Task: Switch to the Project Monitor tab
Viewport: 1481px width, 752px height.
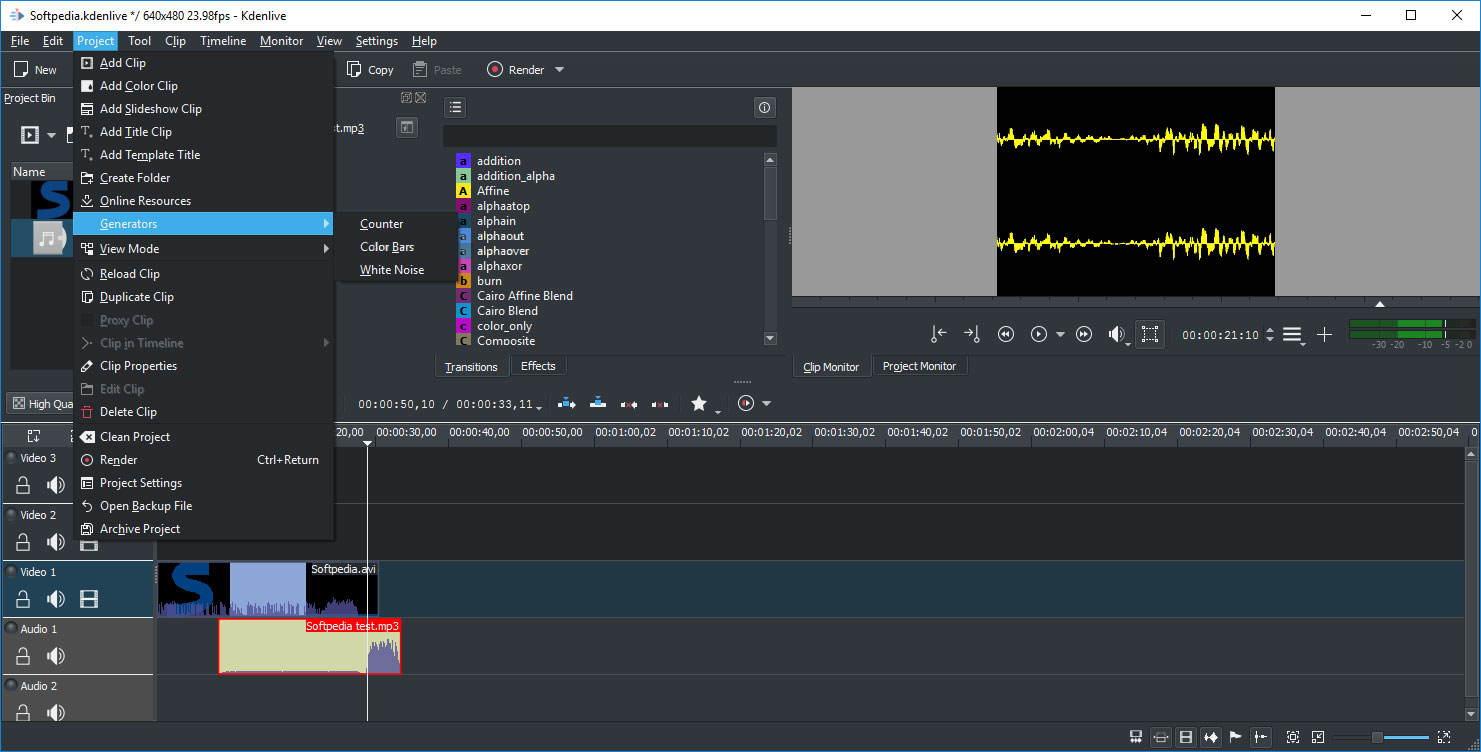Action: pos(919,366)
